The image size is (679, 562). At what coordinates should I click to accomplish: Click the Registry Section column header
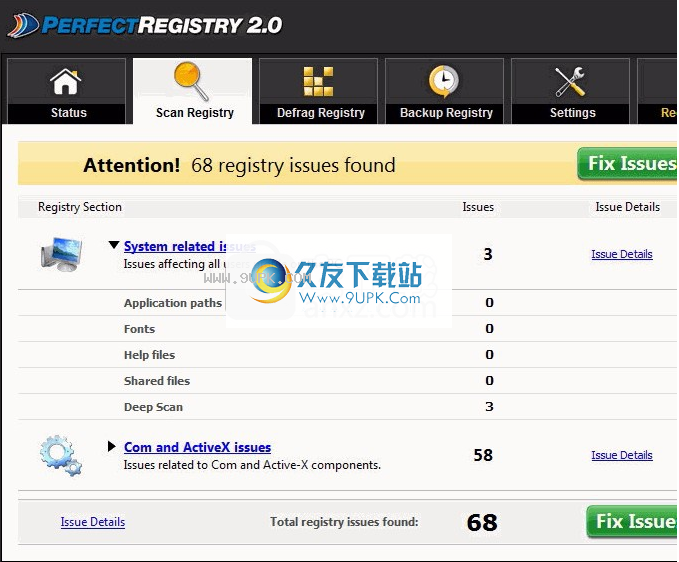(80, 207)
